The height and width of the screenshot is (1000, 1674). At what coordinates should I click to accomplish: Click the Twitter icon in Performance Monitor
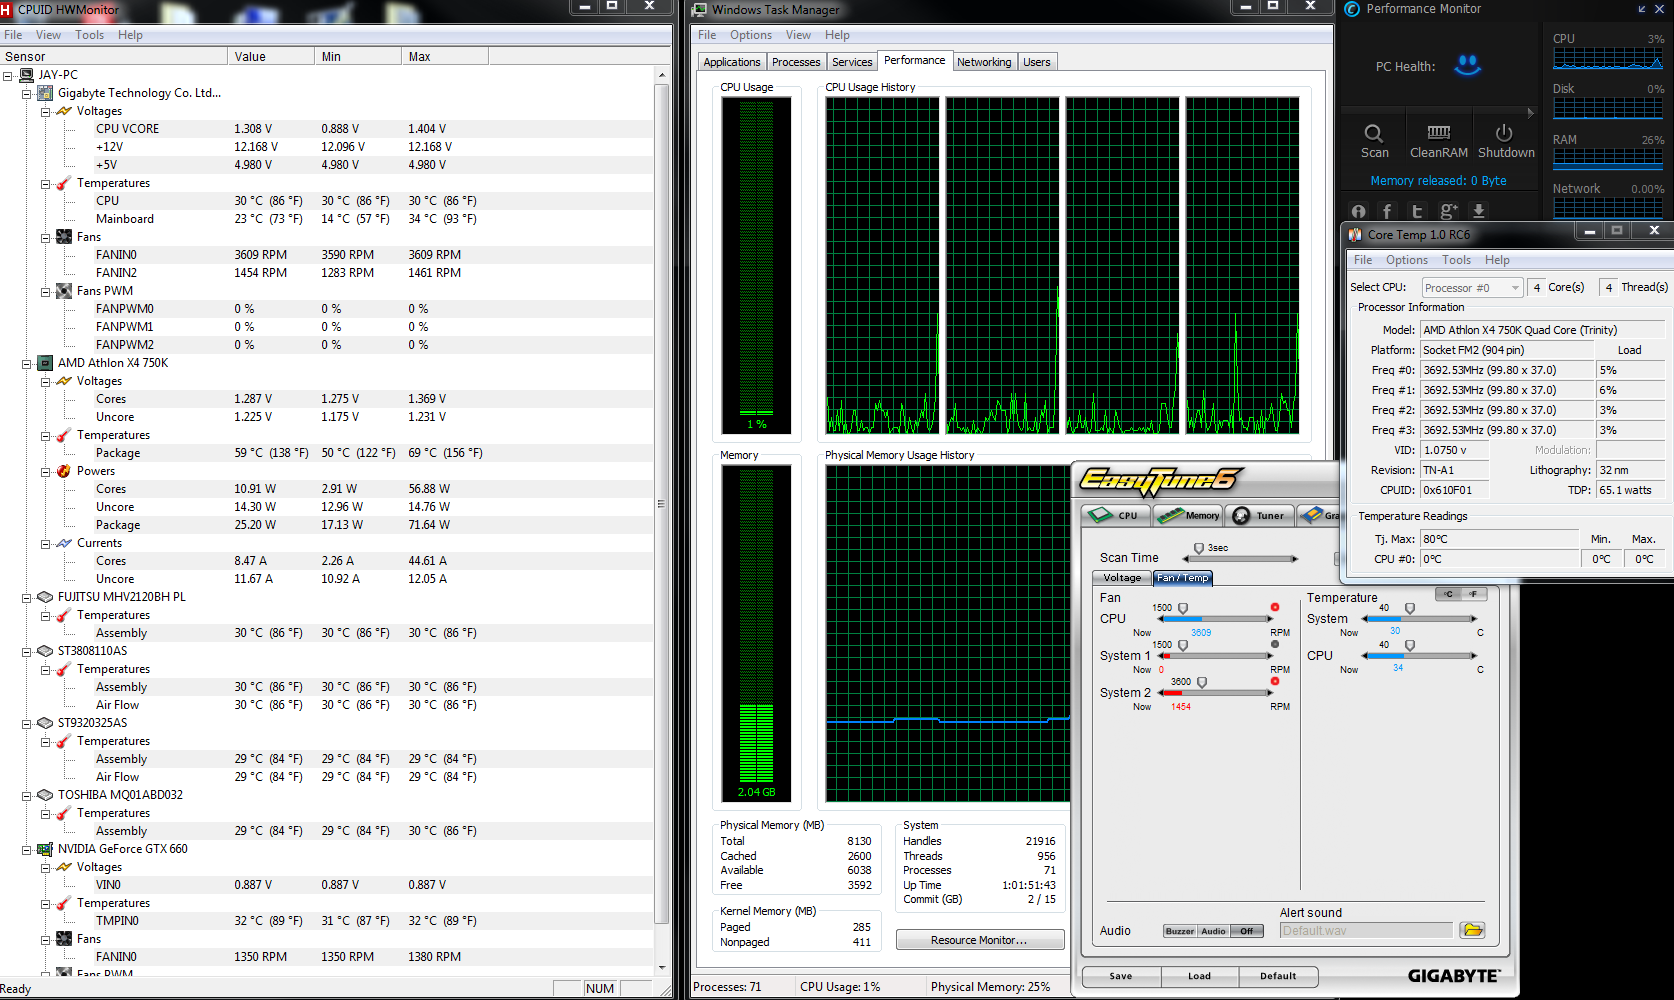1417,211
